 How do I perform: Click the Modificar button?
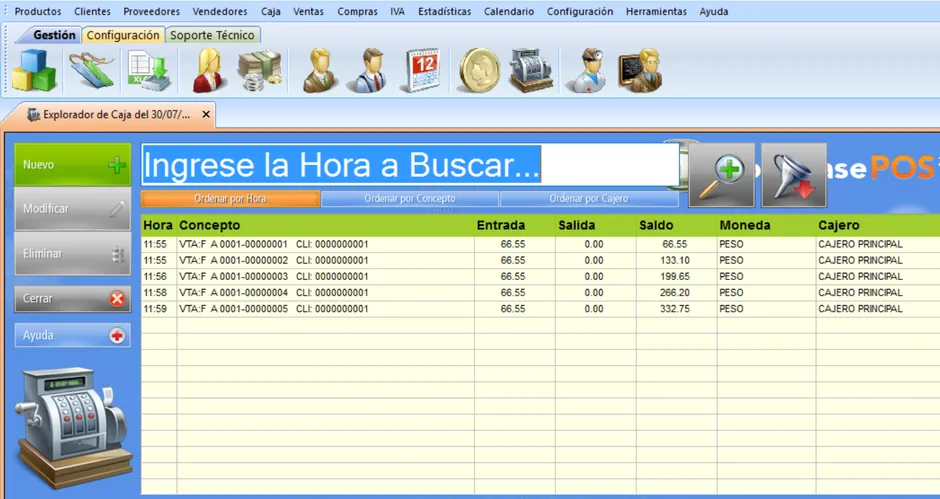(x=73, y=209)
